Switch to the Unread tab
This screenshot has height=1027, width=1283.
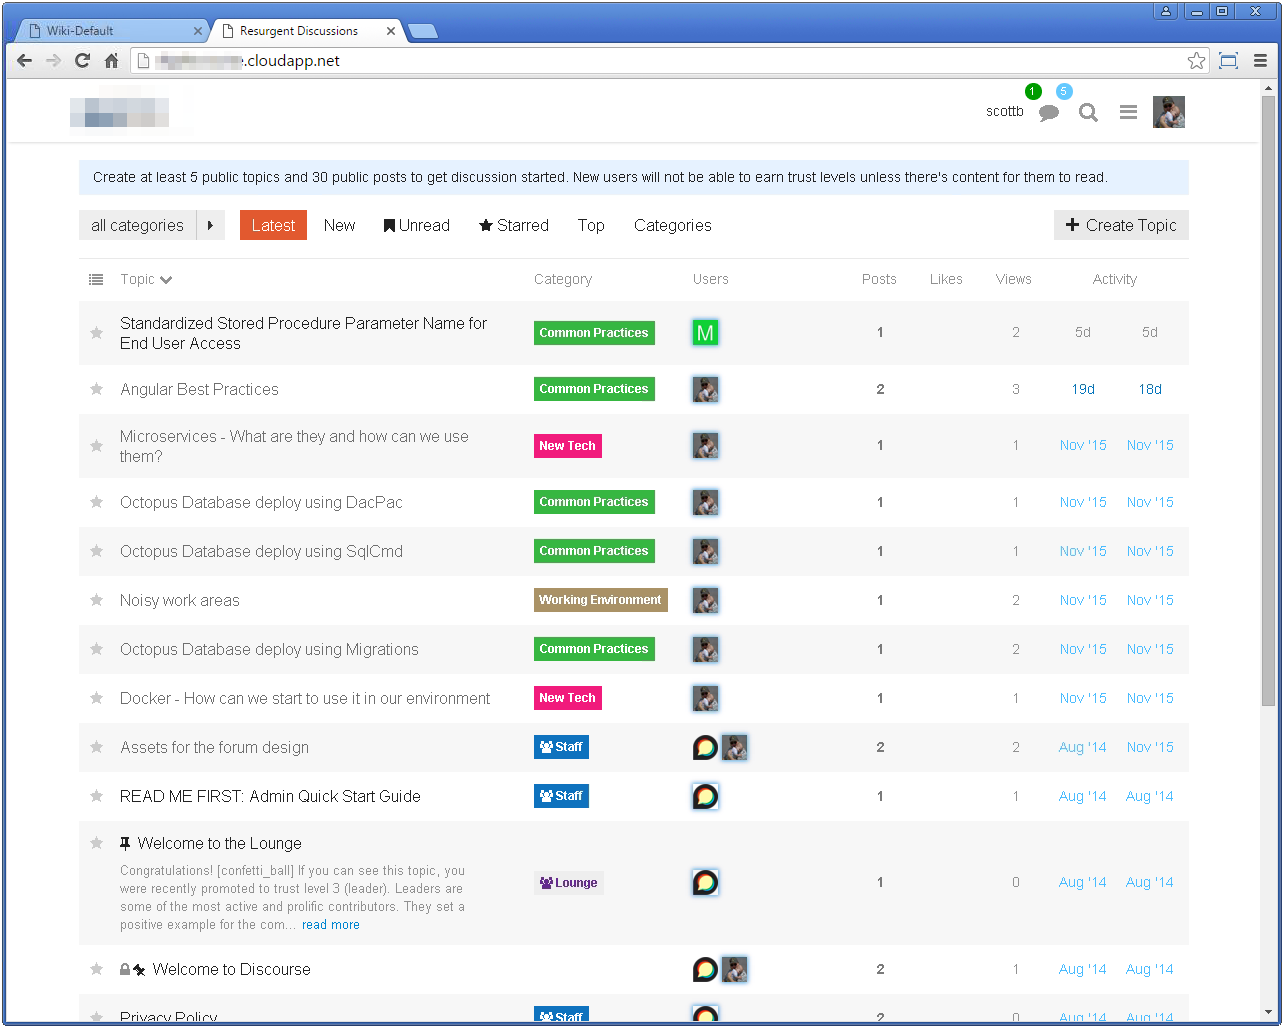point(417,226)
